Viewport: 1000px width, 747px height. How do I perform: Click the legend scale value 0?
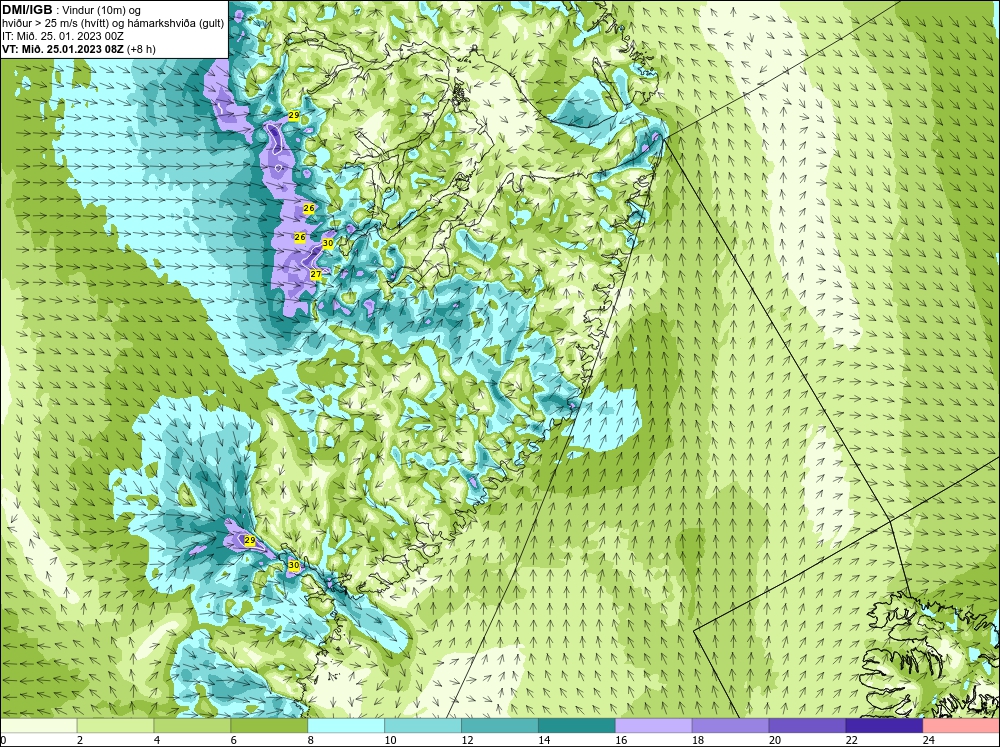[4, 740]
